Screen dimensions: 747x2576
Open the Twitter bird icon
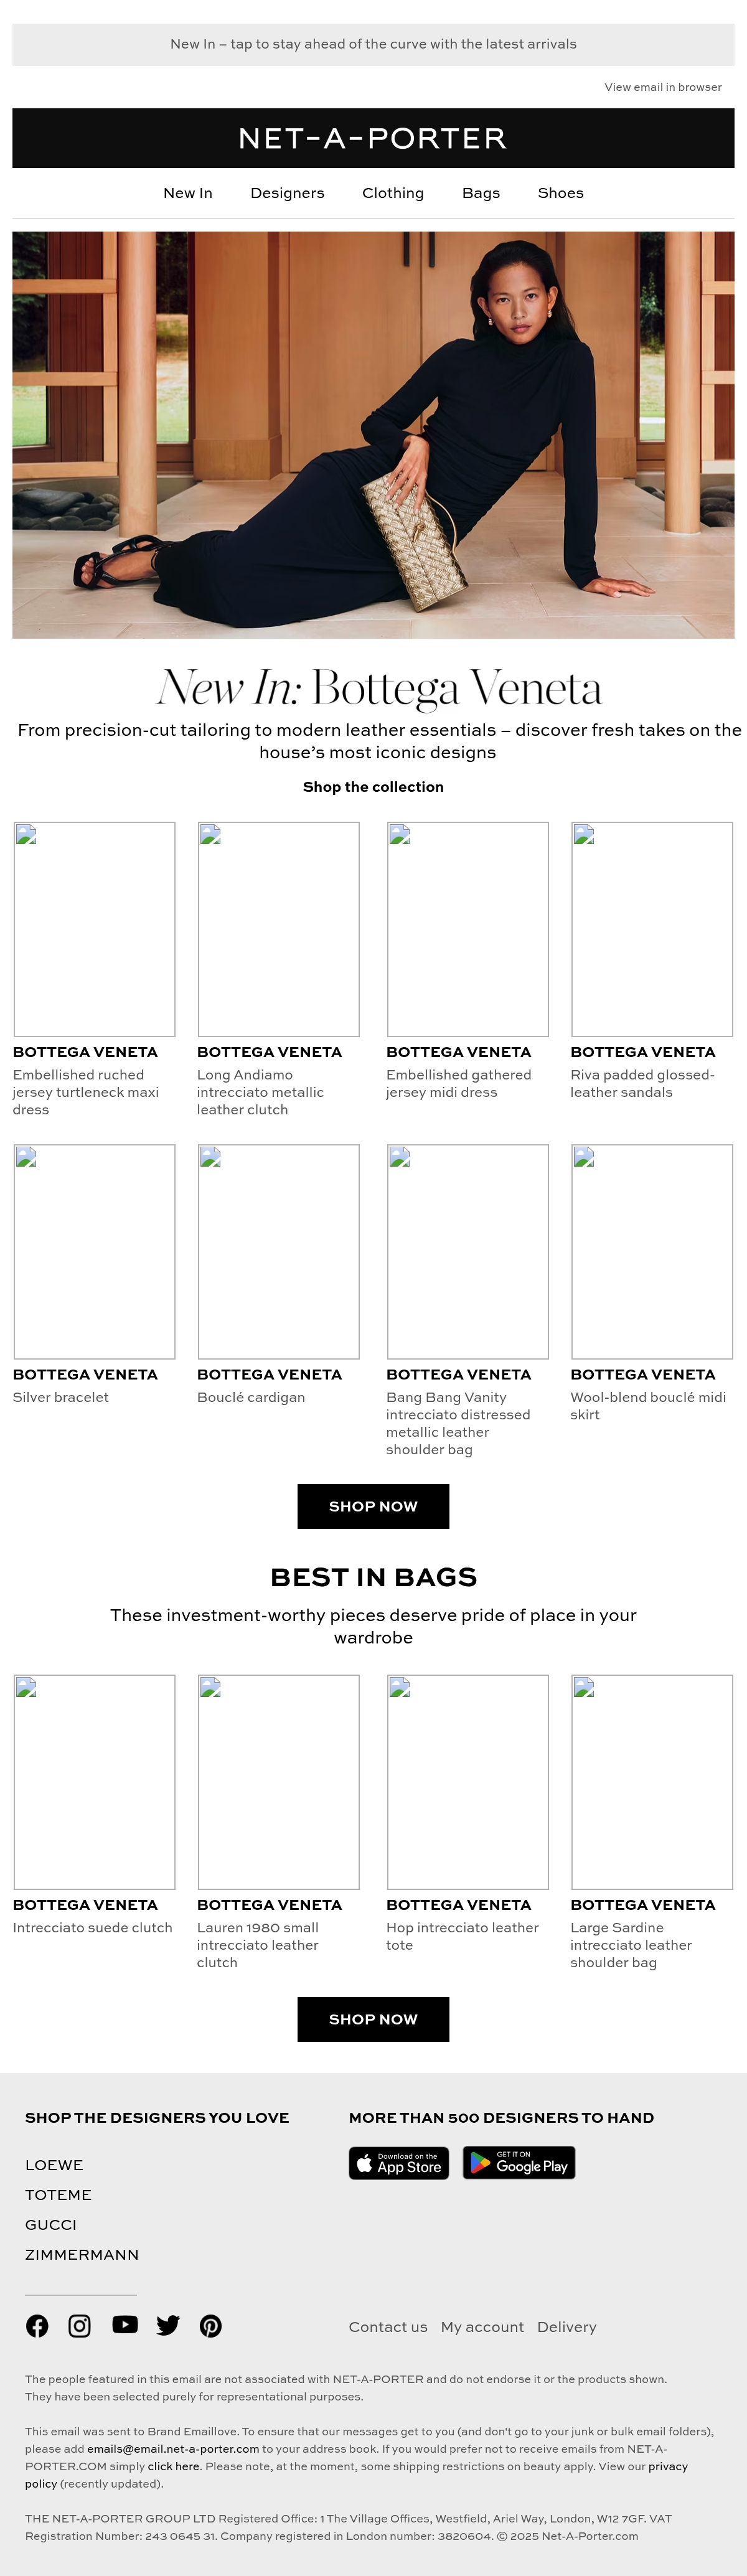point(168,2326)
